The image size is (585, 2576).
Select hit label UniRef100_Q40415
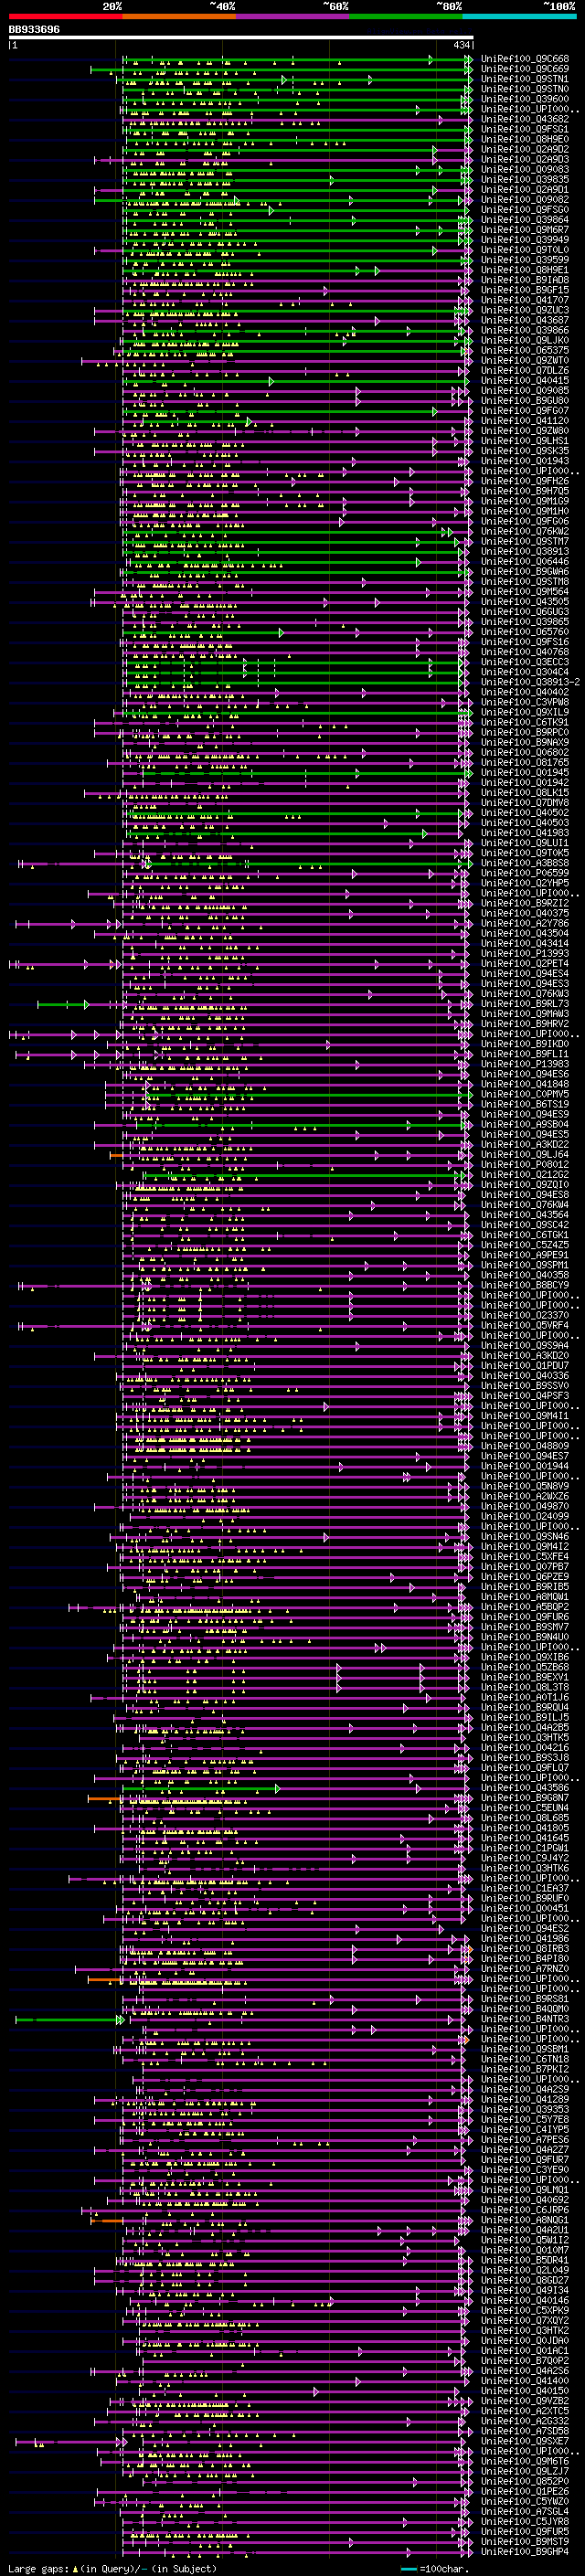[x=524, y=380]
